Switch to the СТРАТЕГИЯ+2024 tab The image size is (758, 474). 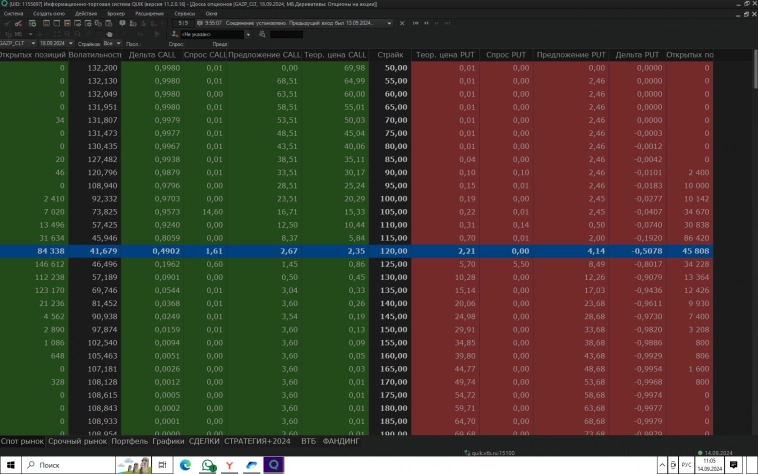tap(259, 440)
